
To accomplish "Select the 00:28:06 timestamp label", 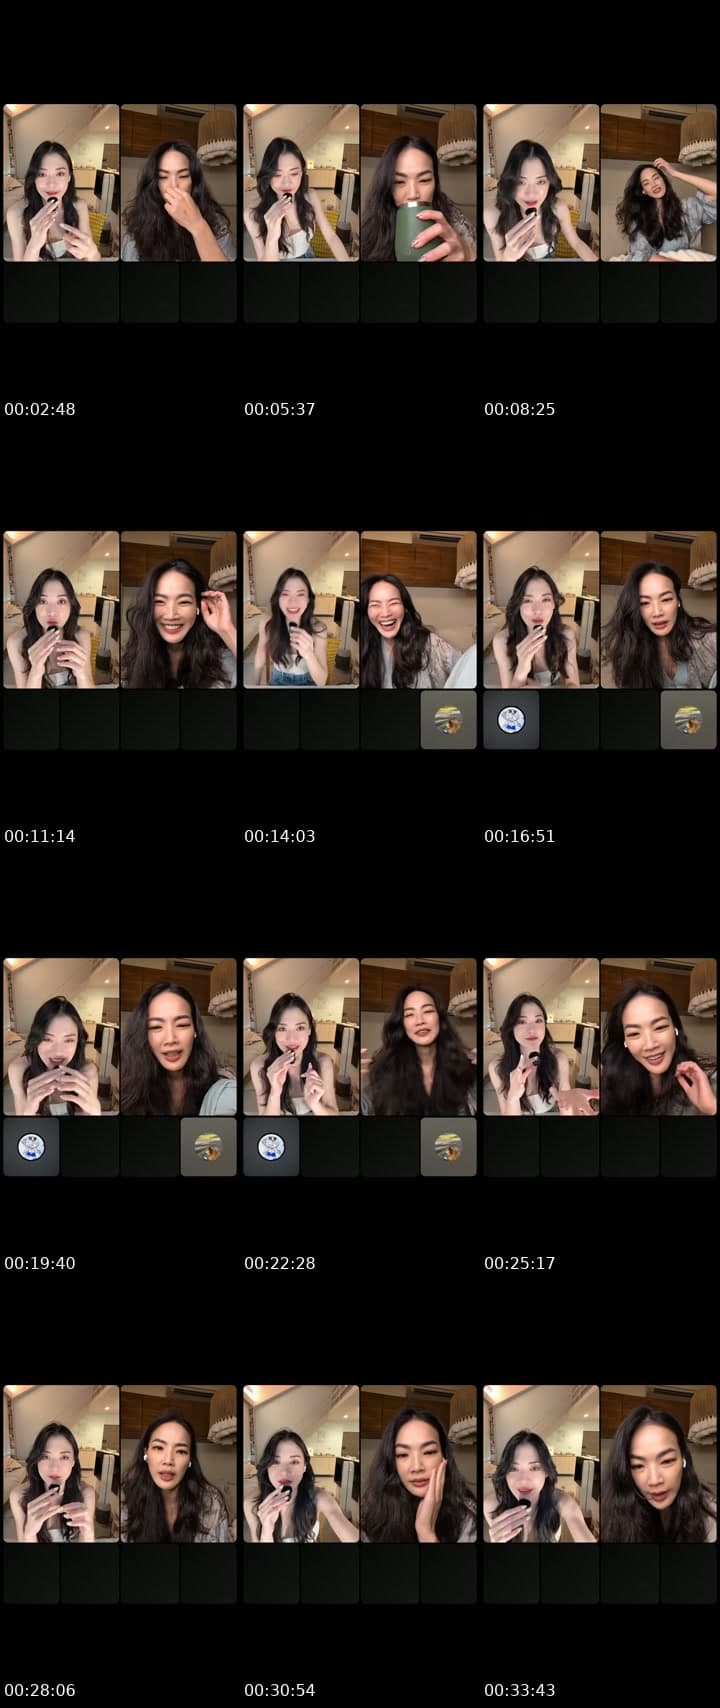I will 40,1690.
